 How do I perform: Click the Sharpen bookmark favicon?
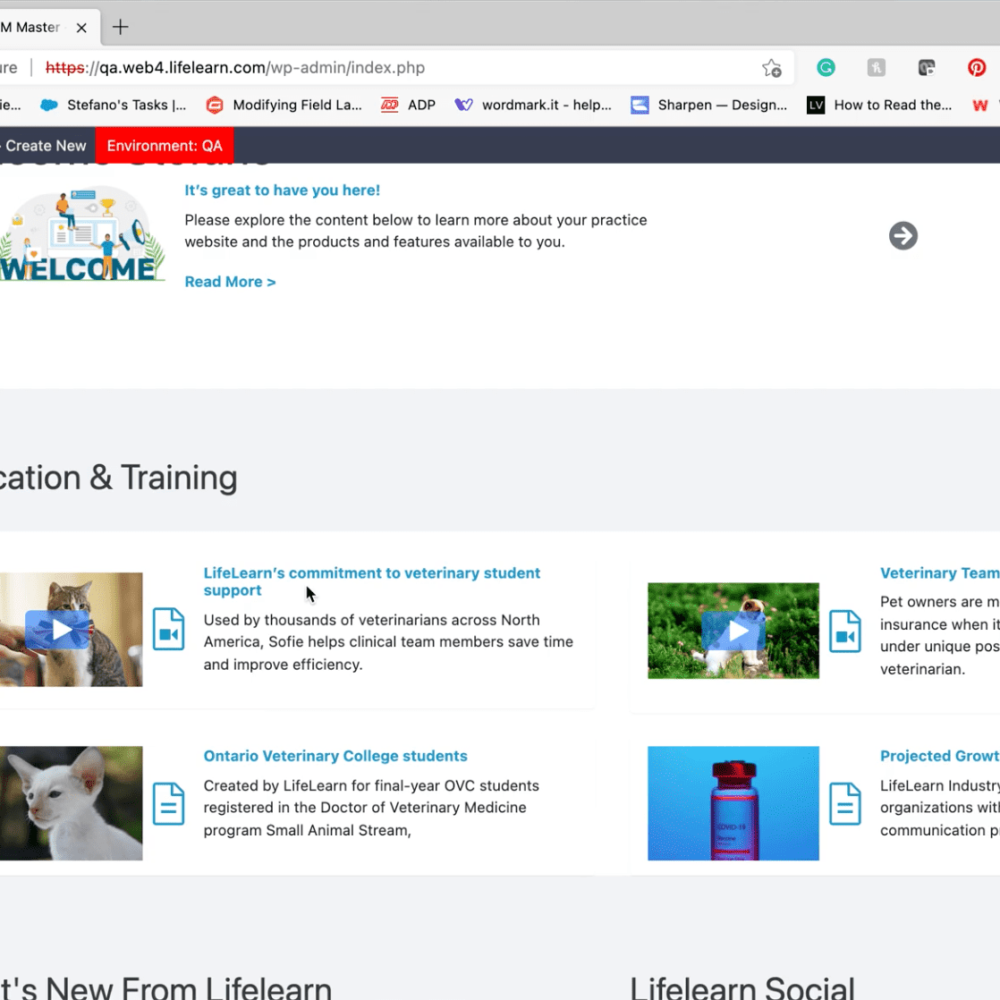pyautogui.click(x=640, y=105)
